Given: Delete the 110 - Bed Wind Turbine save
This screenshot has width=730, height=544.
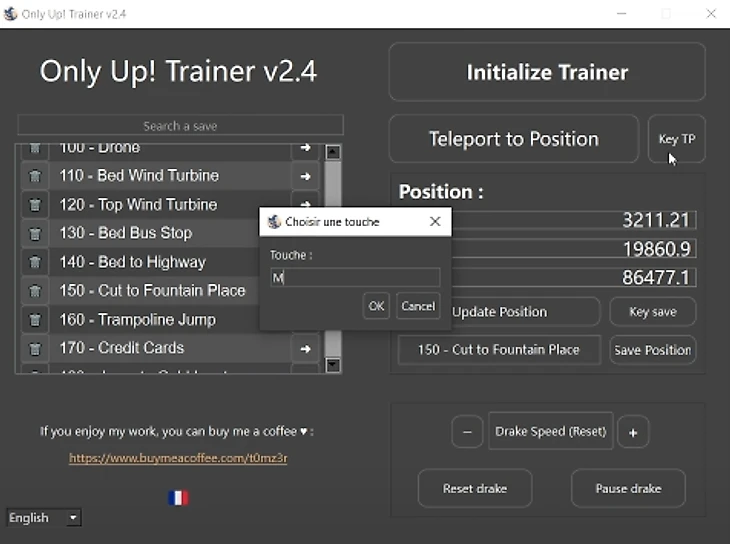Looking at the screenshot, I should click(35, 176).
